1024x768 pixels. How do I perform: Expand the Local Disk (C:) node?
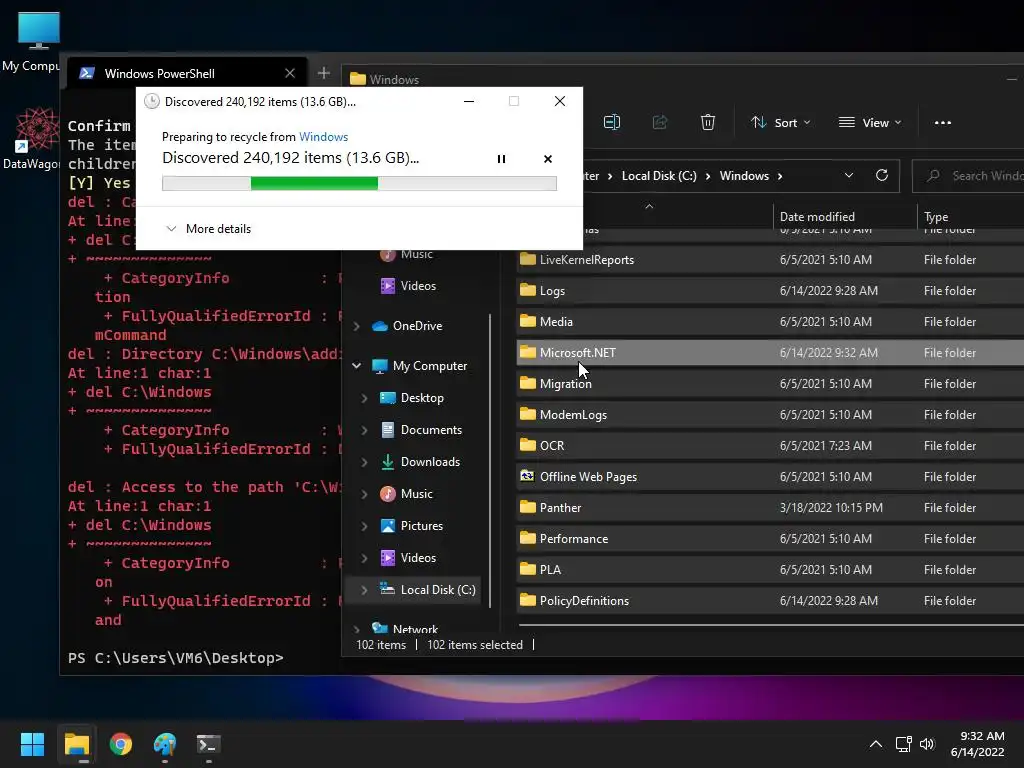[x=364, y=590]
